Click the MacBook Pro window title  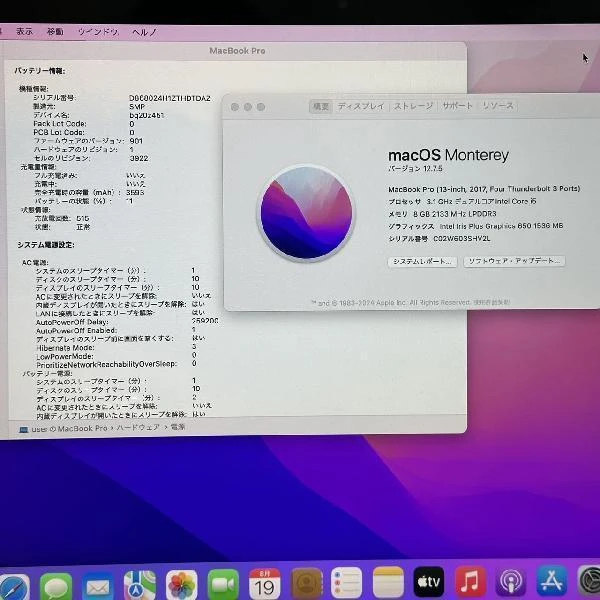tap(237, 51)
